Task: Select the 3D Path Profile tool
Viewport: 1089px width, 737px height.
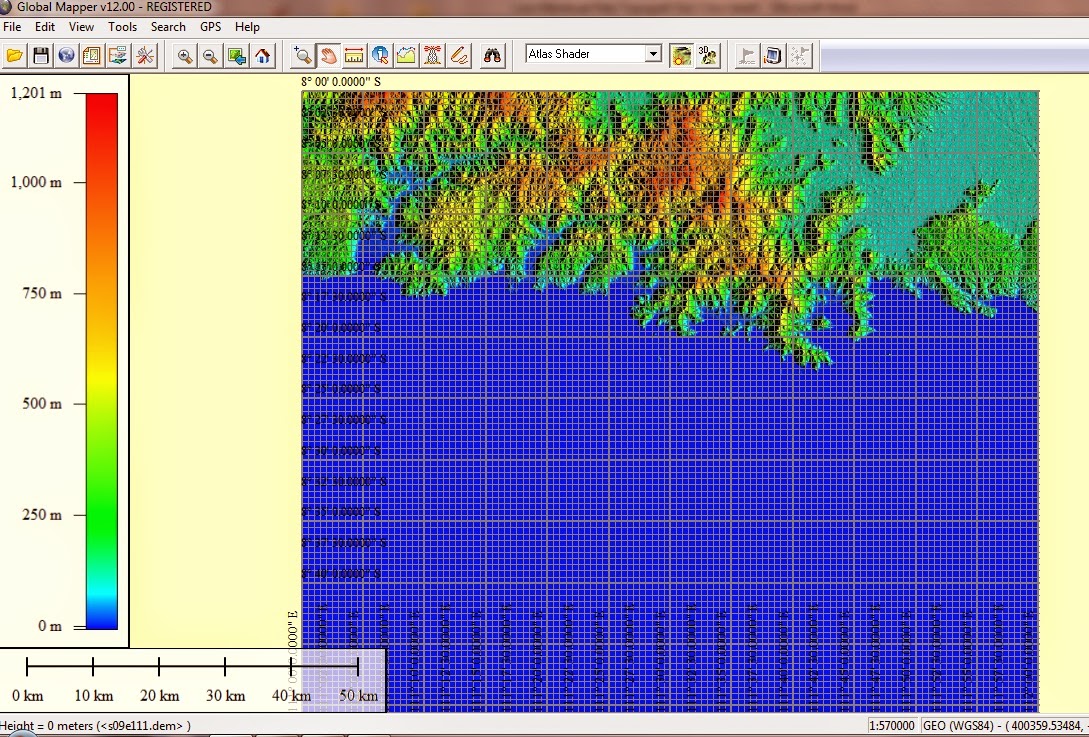Action: click(406, 56)
